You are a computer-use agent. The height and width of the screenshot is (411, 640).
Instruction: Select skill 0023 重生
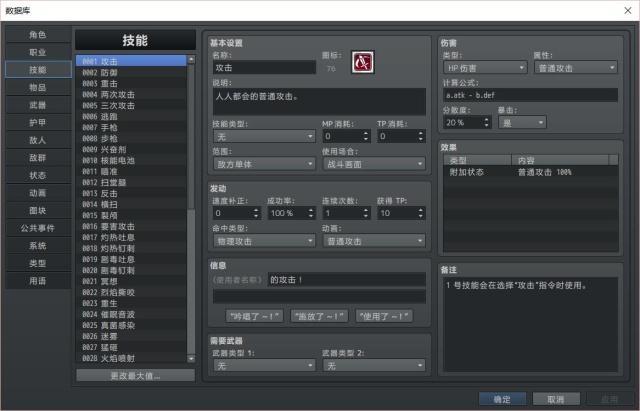[131, 303]
